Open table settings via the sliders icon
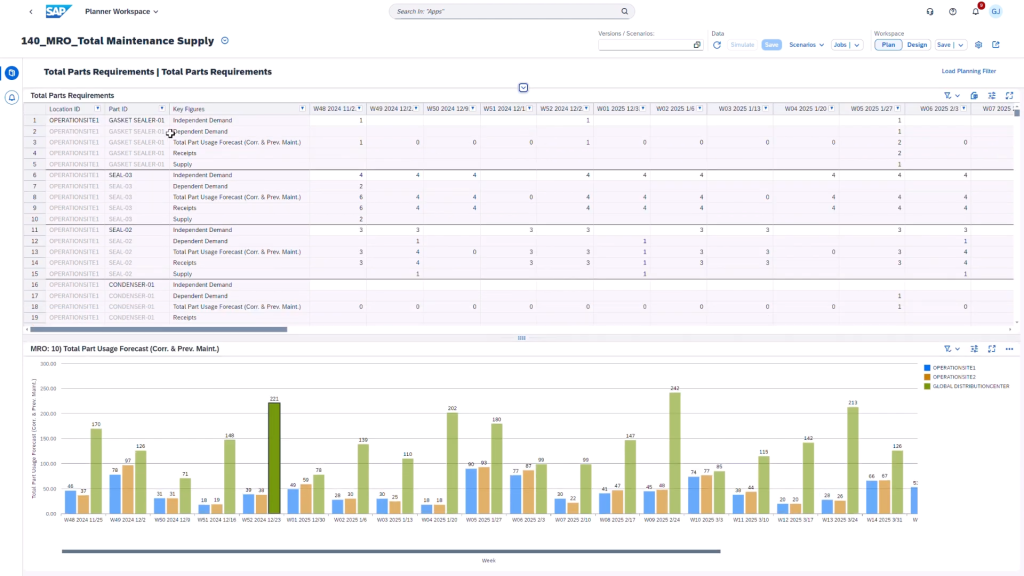The image size is (1024, 576). pyautogui.click(x=992, y=95)
